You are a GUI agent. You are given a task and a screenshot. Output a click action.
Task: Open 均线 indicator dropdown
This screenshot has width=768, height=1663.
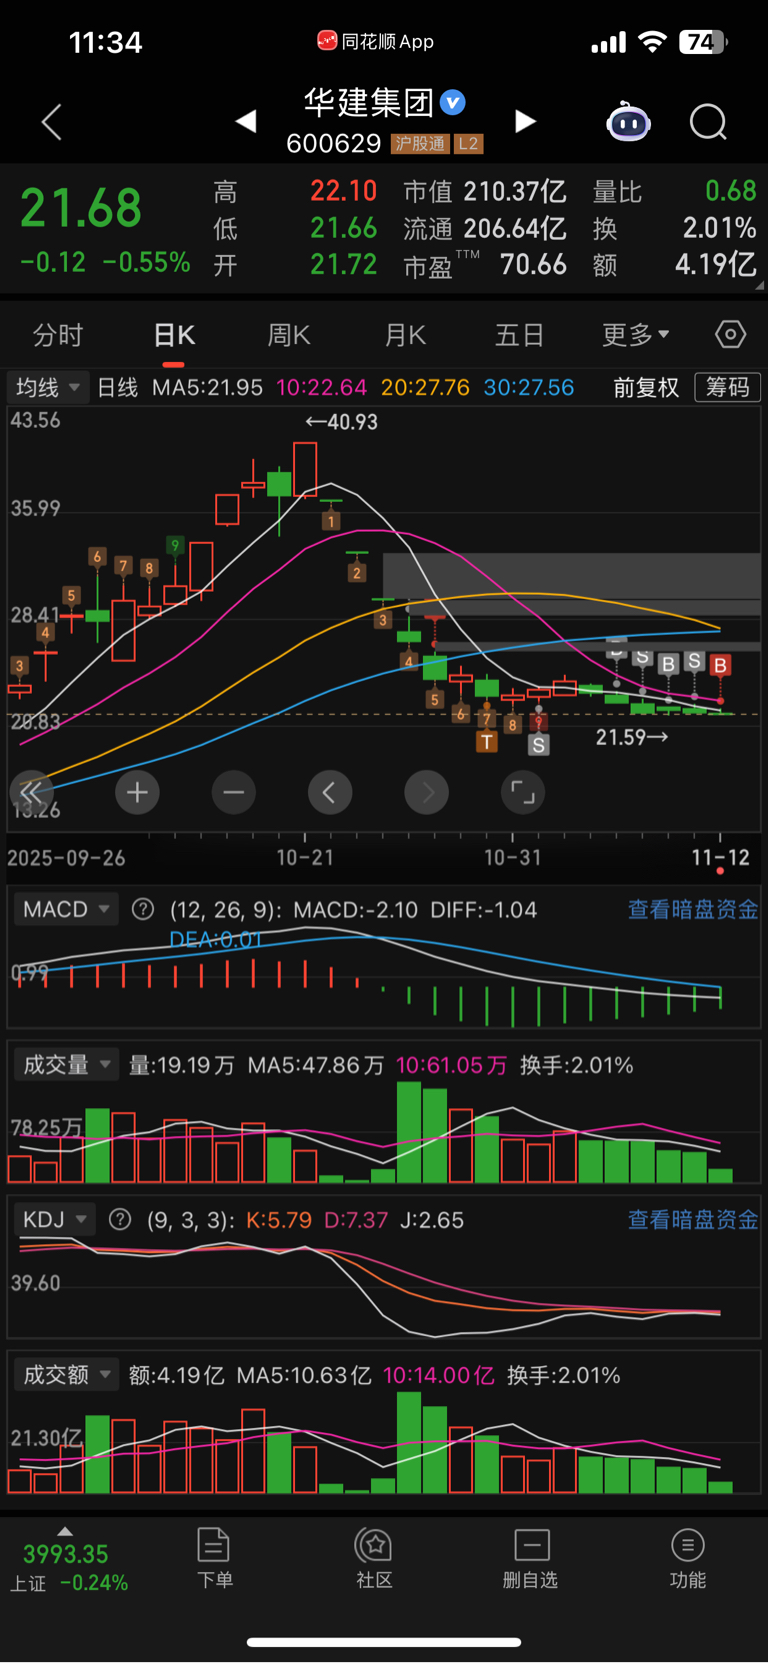(47, 387)
